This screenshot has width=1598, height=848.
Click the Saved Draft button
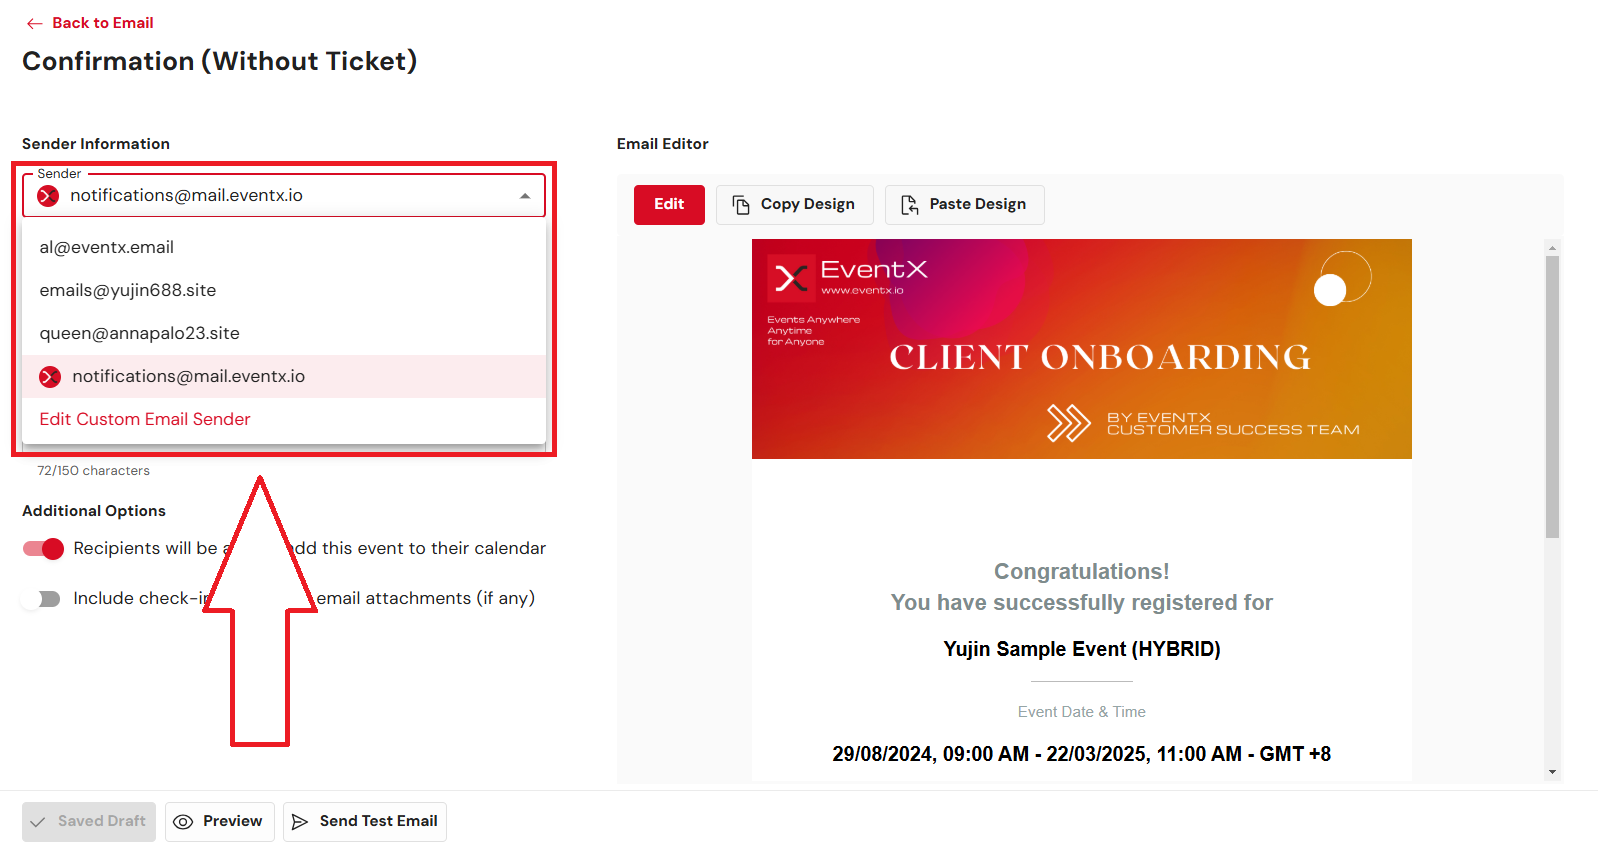click(89, 821)
